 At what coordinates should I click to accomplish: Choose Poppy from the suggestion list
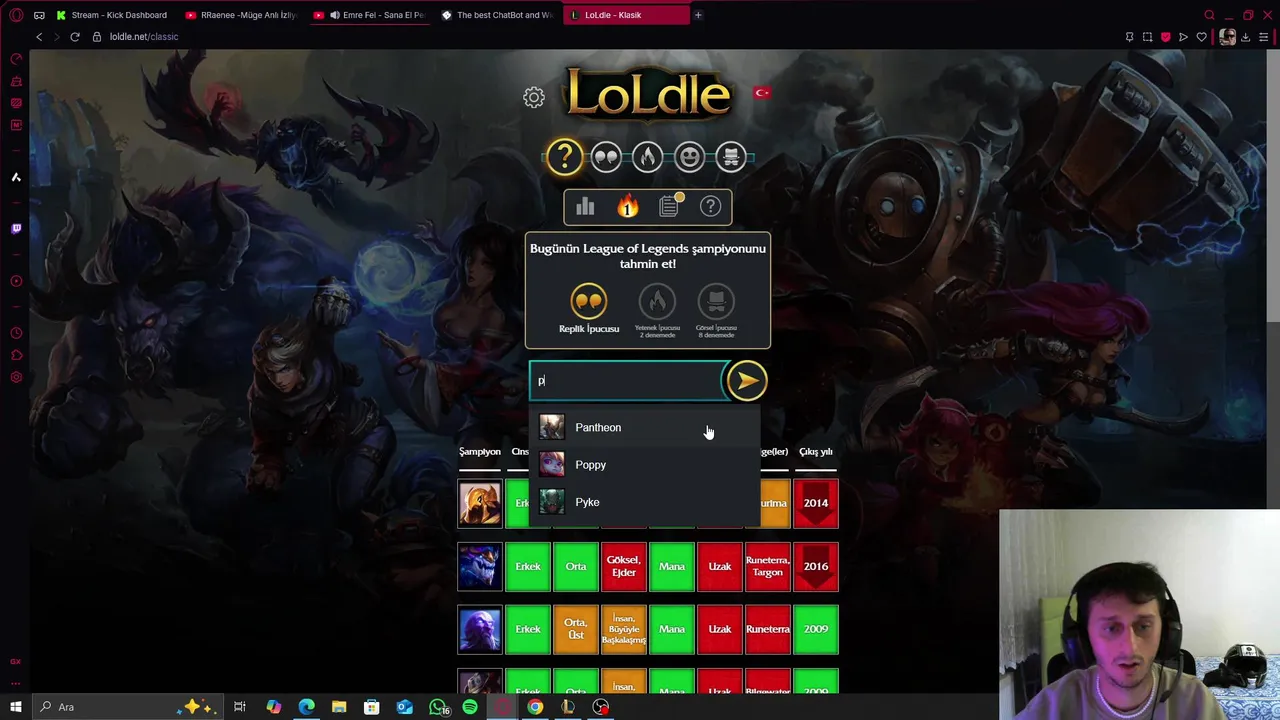click(645, 465)
